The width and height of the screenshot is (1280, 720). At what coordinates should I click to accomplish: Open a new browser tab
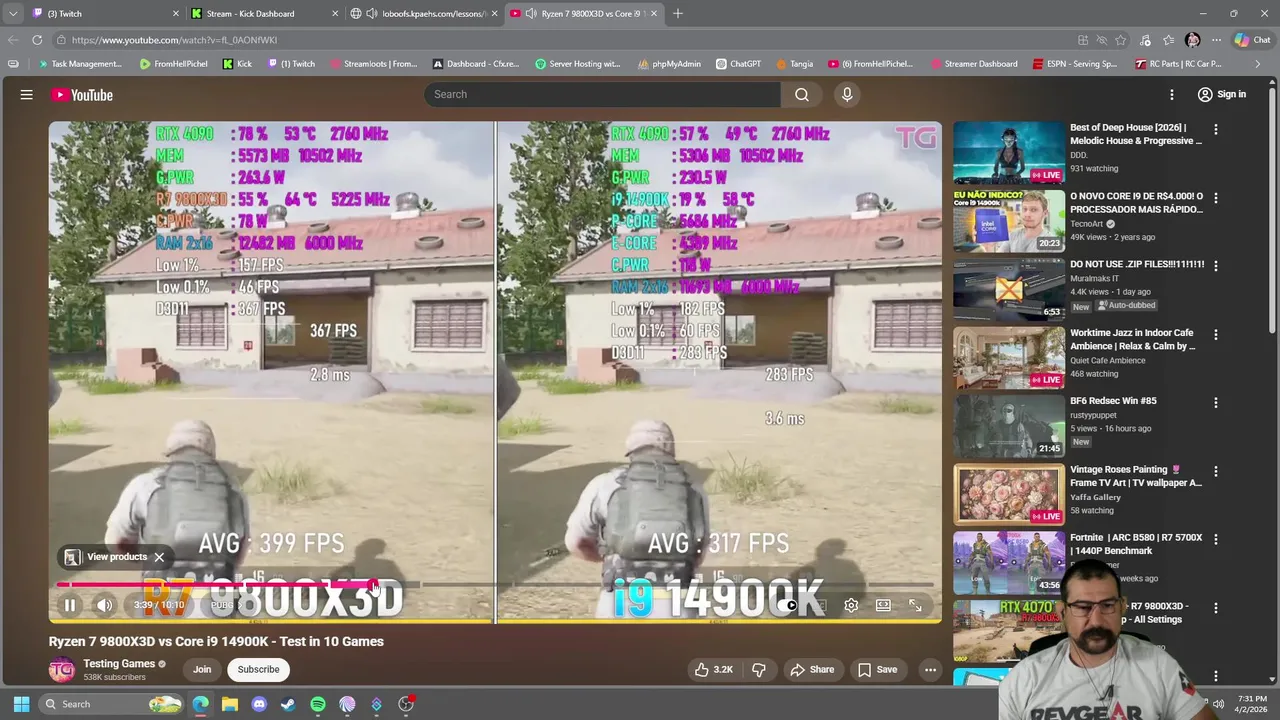tap(678, 14)
